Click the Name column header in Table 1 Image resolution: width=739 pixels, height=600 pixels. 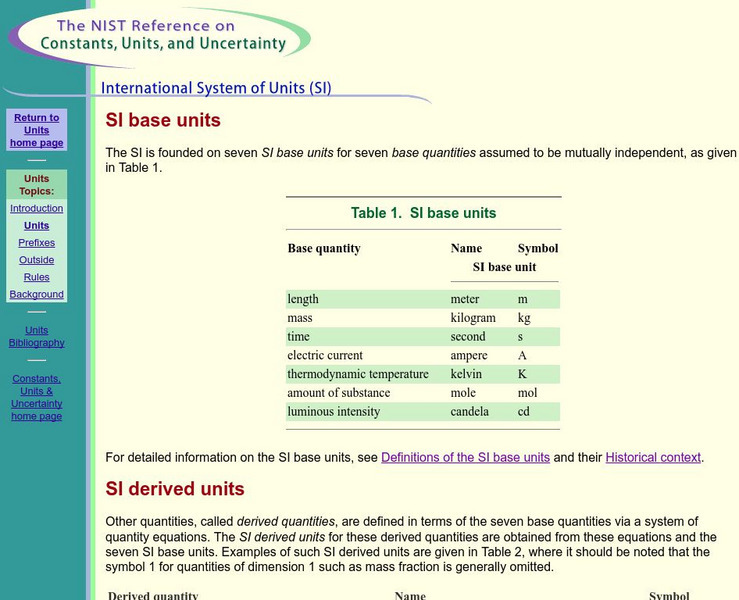pos(466,248)
